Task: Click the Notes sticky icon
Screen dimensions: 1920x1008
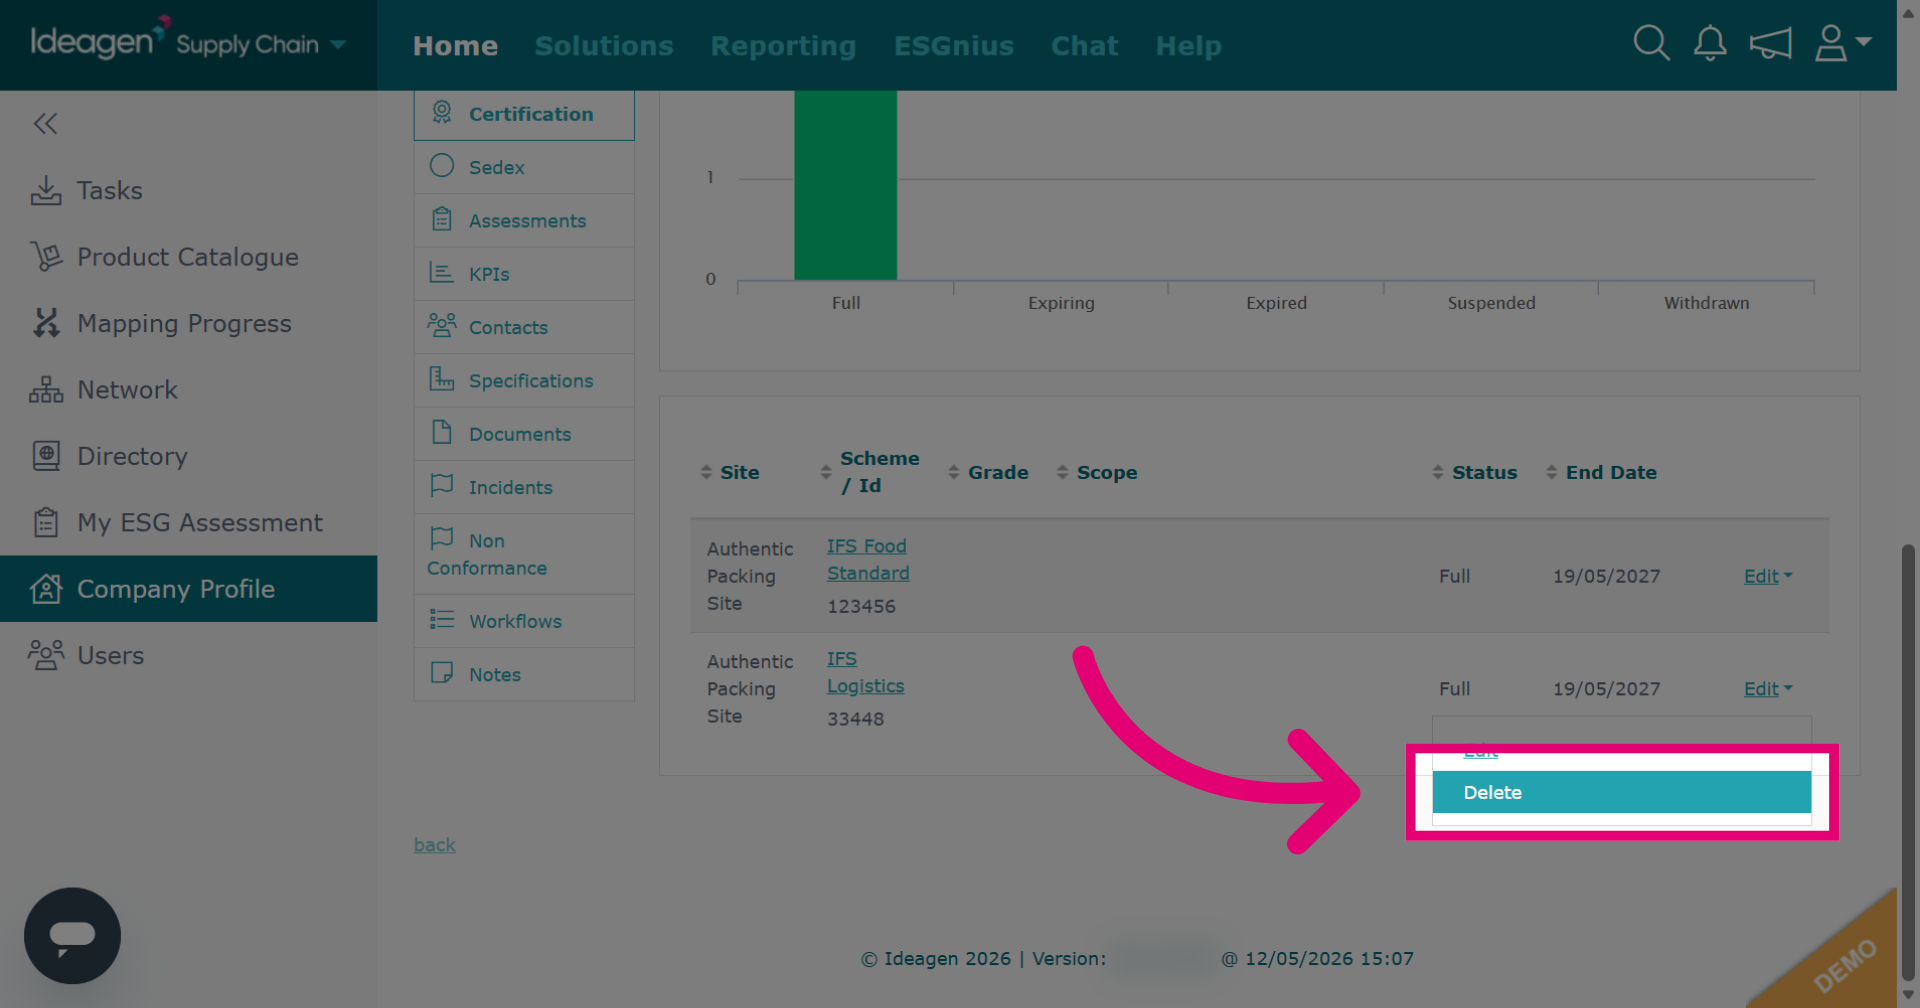Action: [442, 672]
